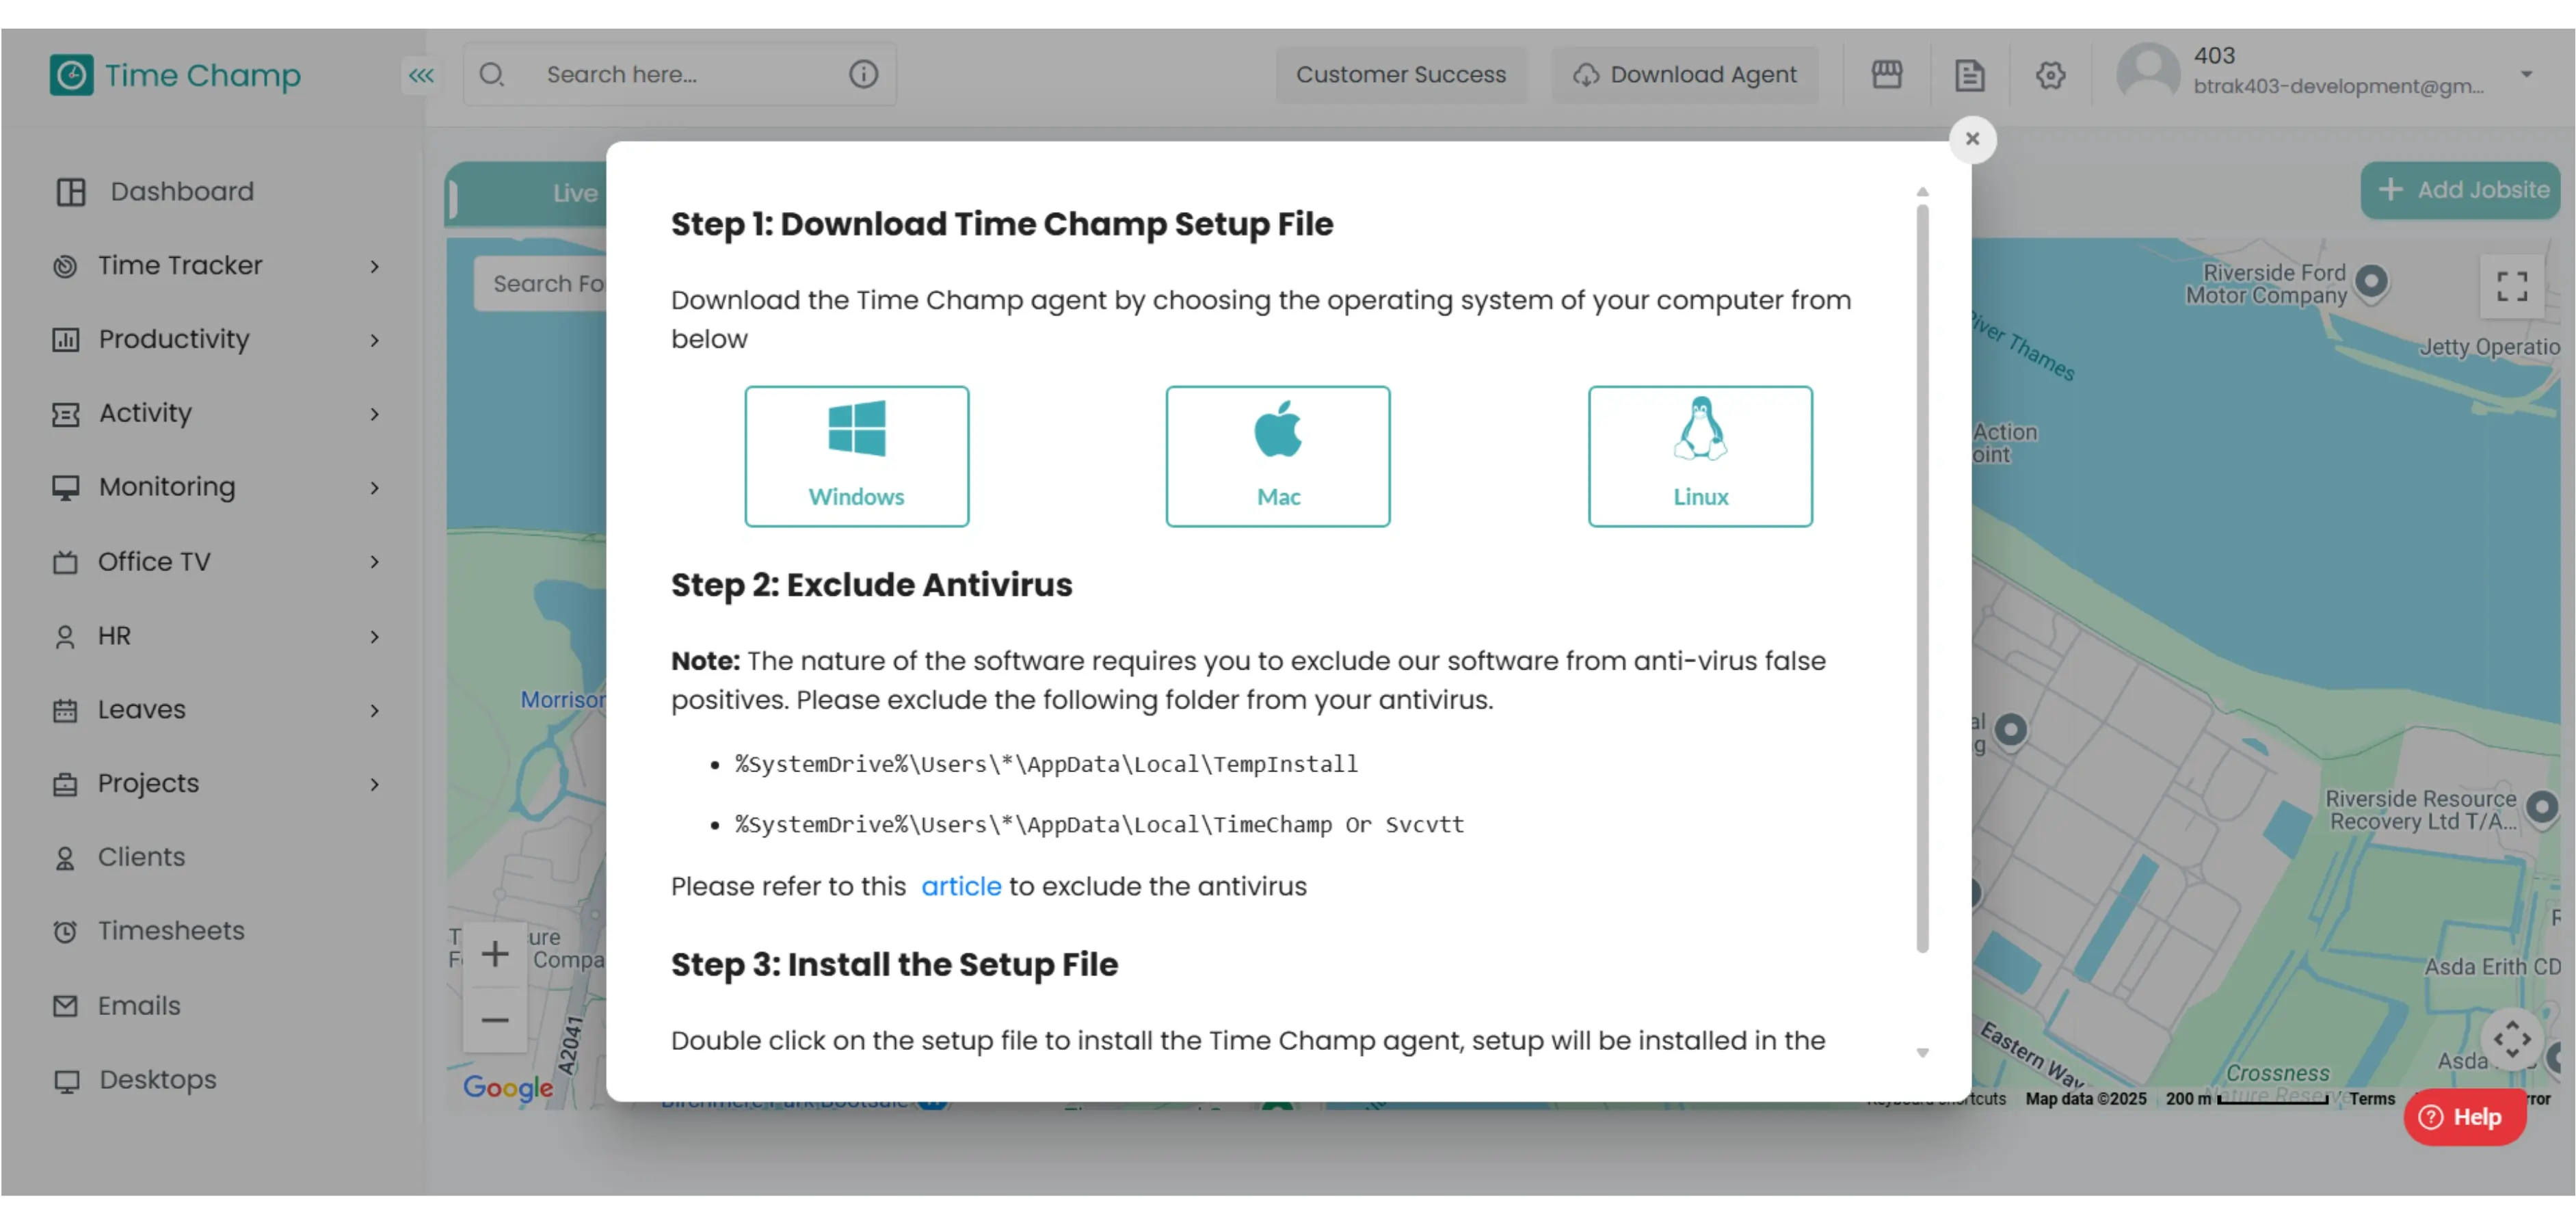This screenshot has height=1225, width=2576.
Task: Click the Download Agent button
Action: [1685, 75]
